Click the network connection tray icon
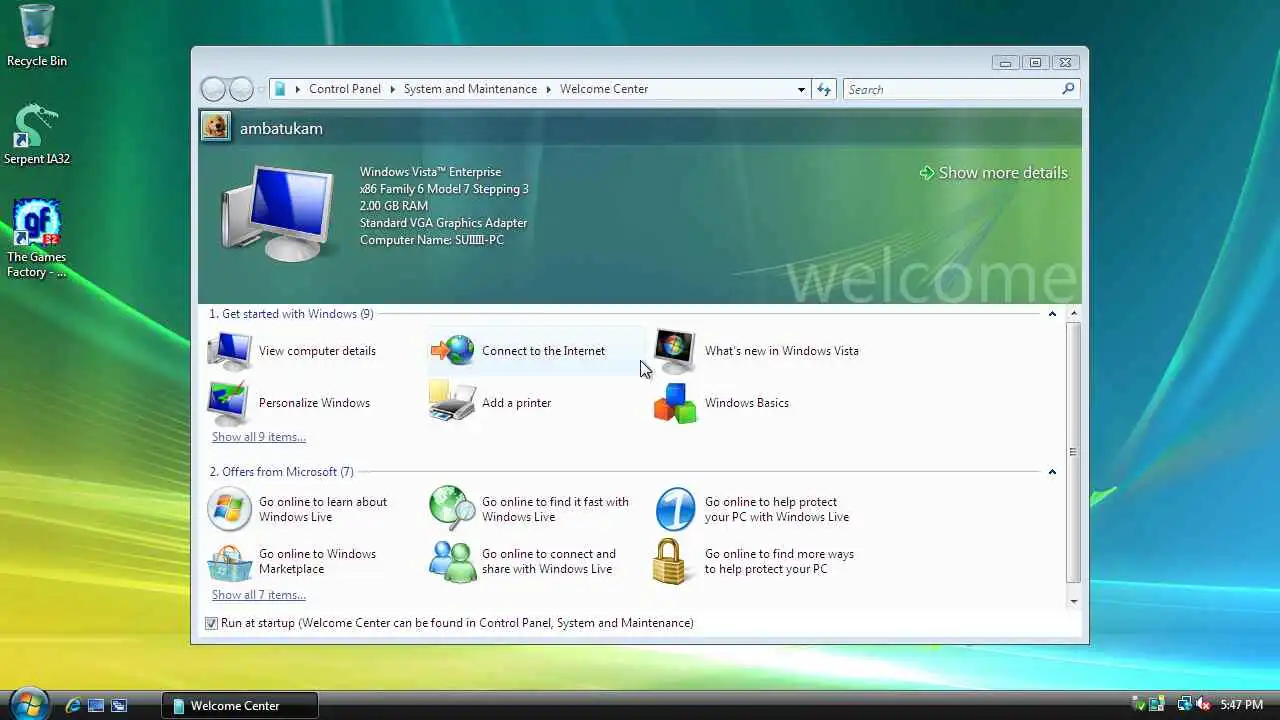The height and width of the screenshot is (720, 1280). pyautogui.click(x=1185, y=705)
